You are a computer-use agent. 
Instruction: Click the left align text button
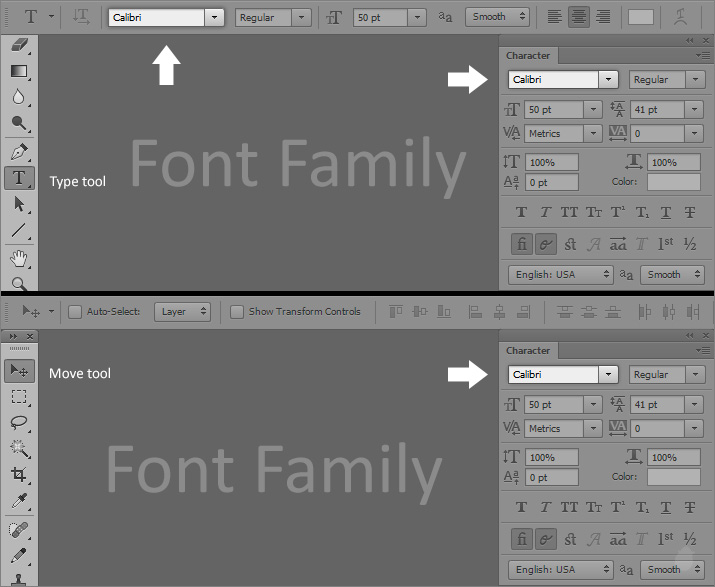(x=556, y=17)
